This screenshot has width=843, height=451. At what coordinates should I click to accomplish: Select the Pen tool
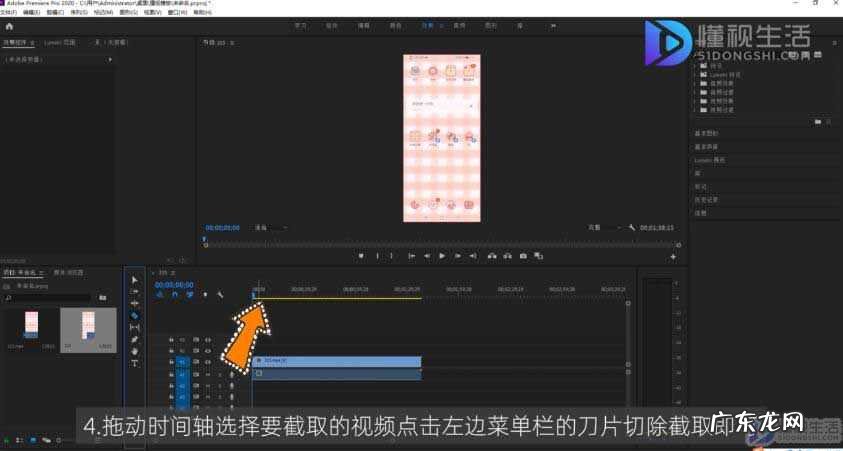[134, 339]
